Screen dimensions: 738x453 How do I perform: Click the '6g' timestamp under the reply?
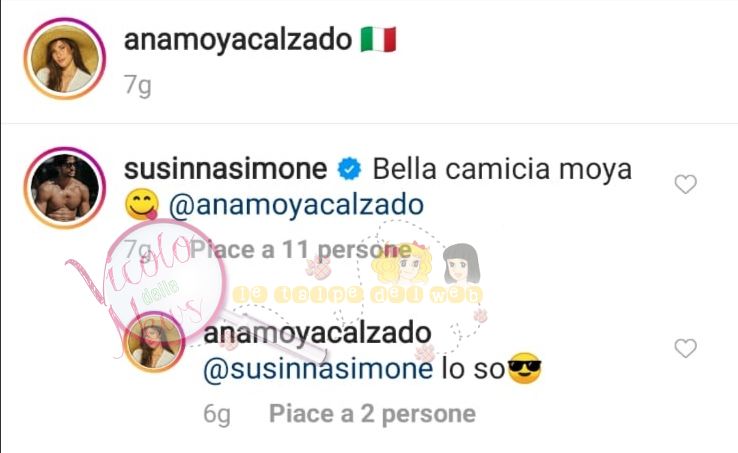pyautogui.click(x=217, y=414)
